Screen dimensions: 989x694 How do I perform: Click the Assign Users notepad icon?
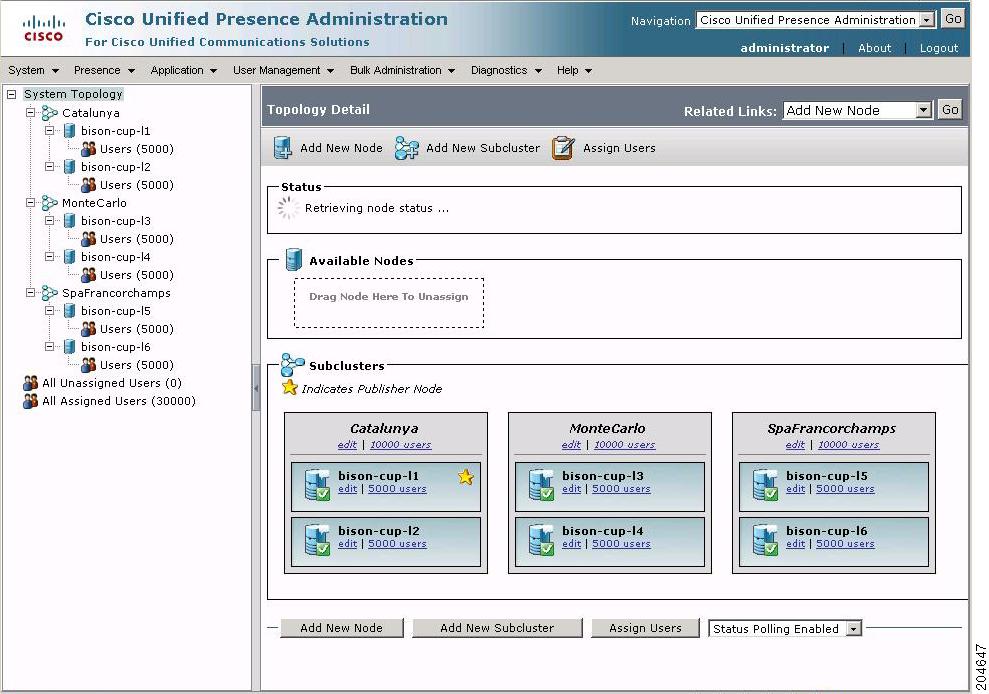(x=563, y=148)
